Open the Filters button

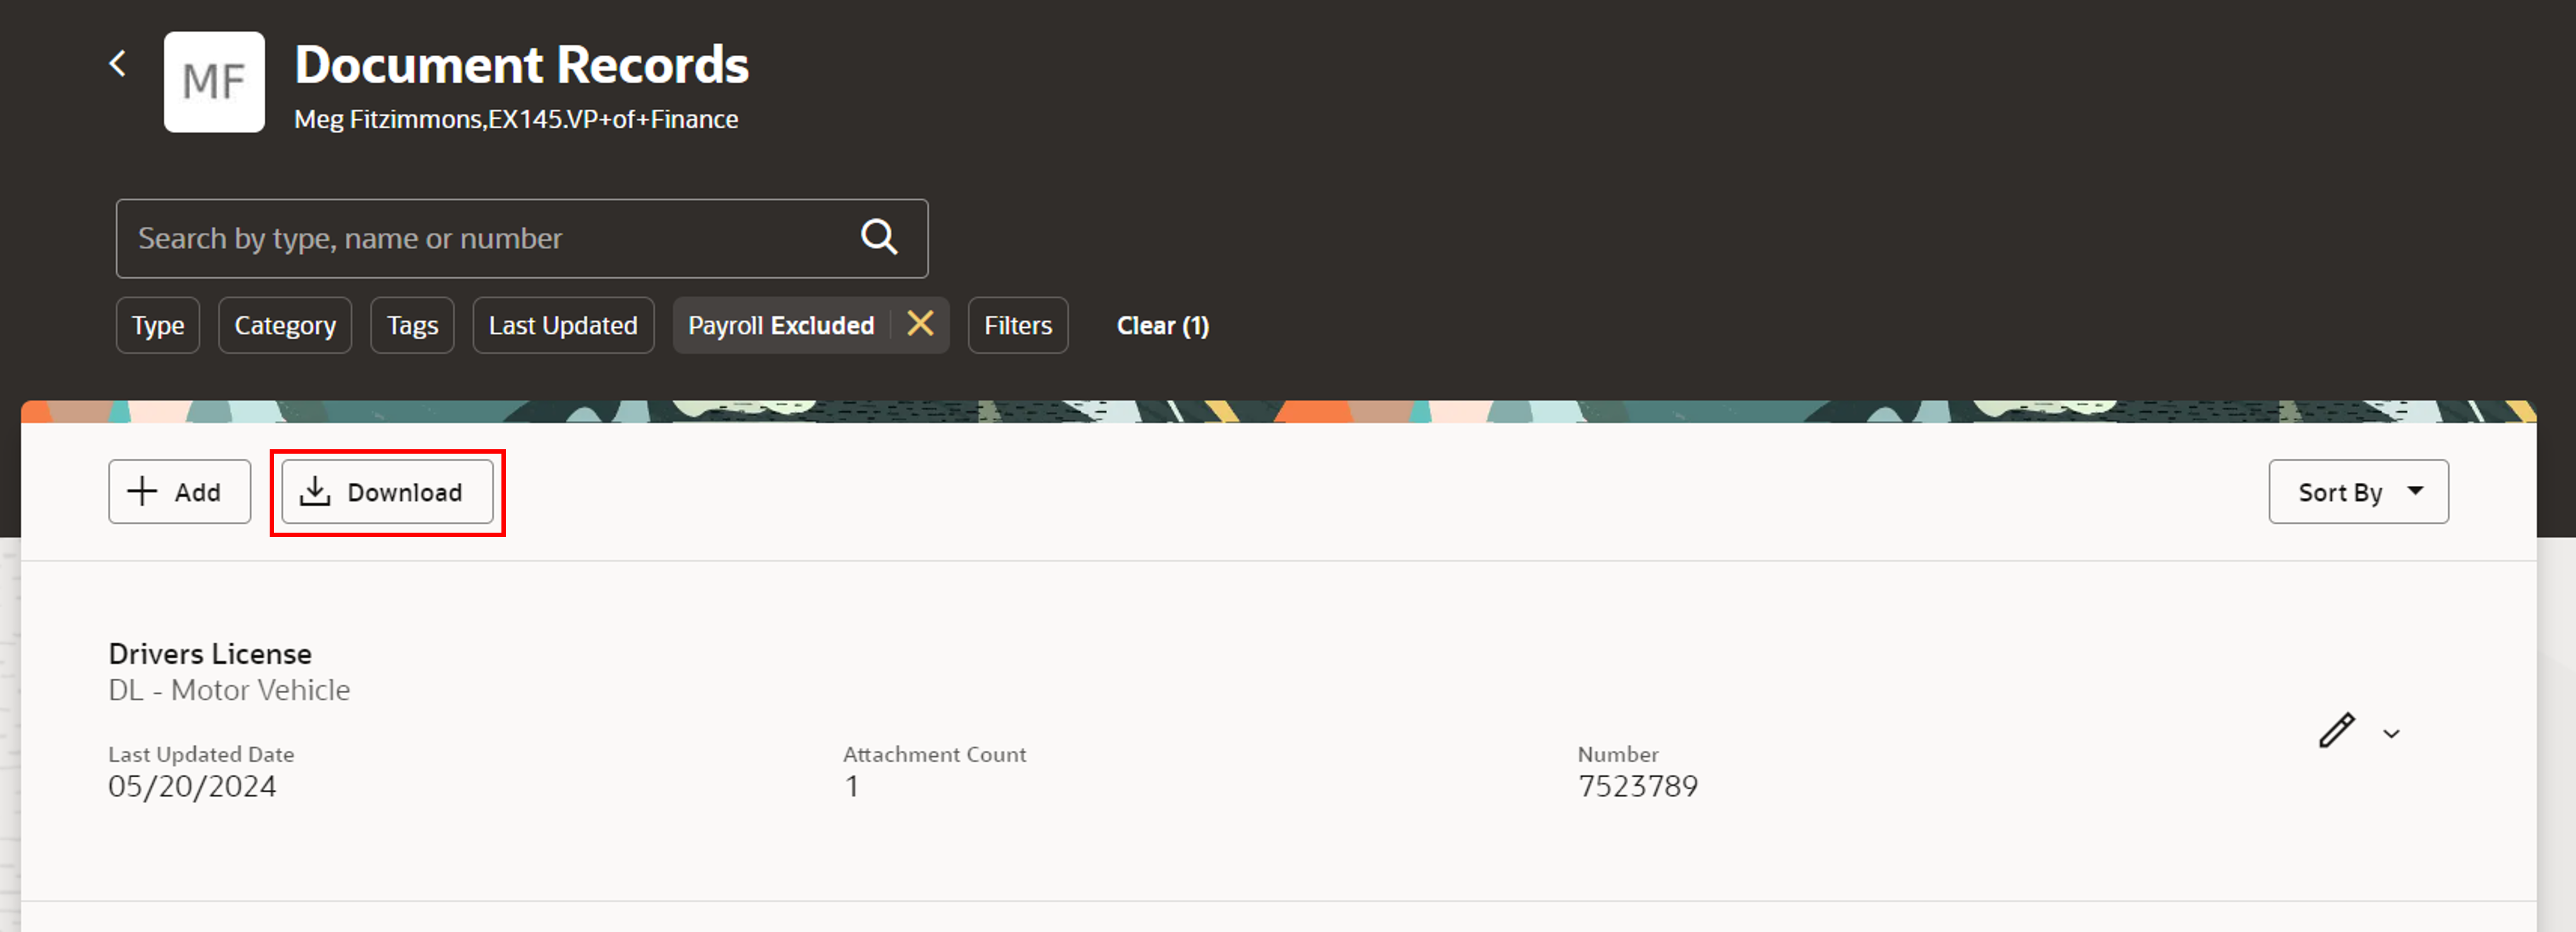1017,326
